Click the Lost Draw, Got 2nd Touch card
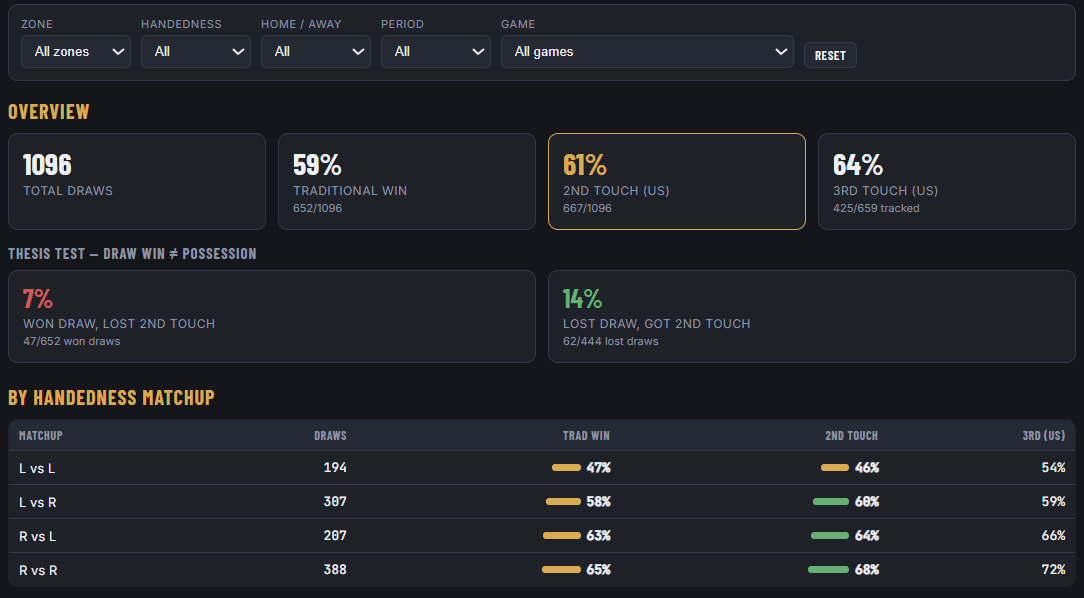 click(812, 317)
